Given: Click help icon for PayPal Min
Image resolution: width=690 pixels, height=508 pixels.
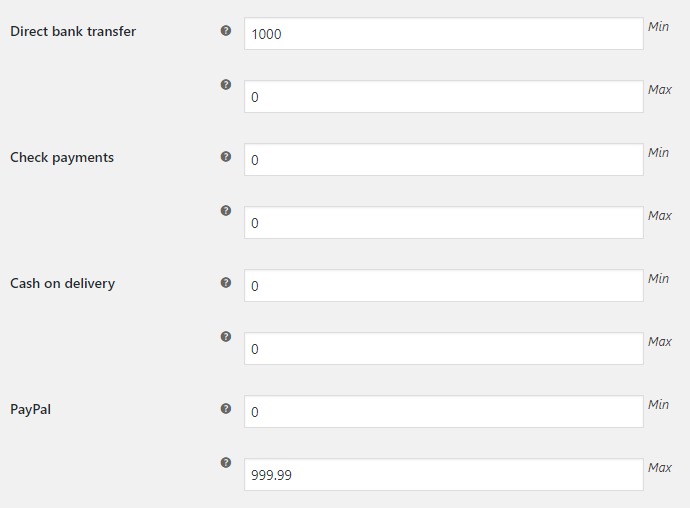Looking at the screenshot, I should [226, 409].
